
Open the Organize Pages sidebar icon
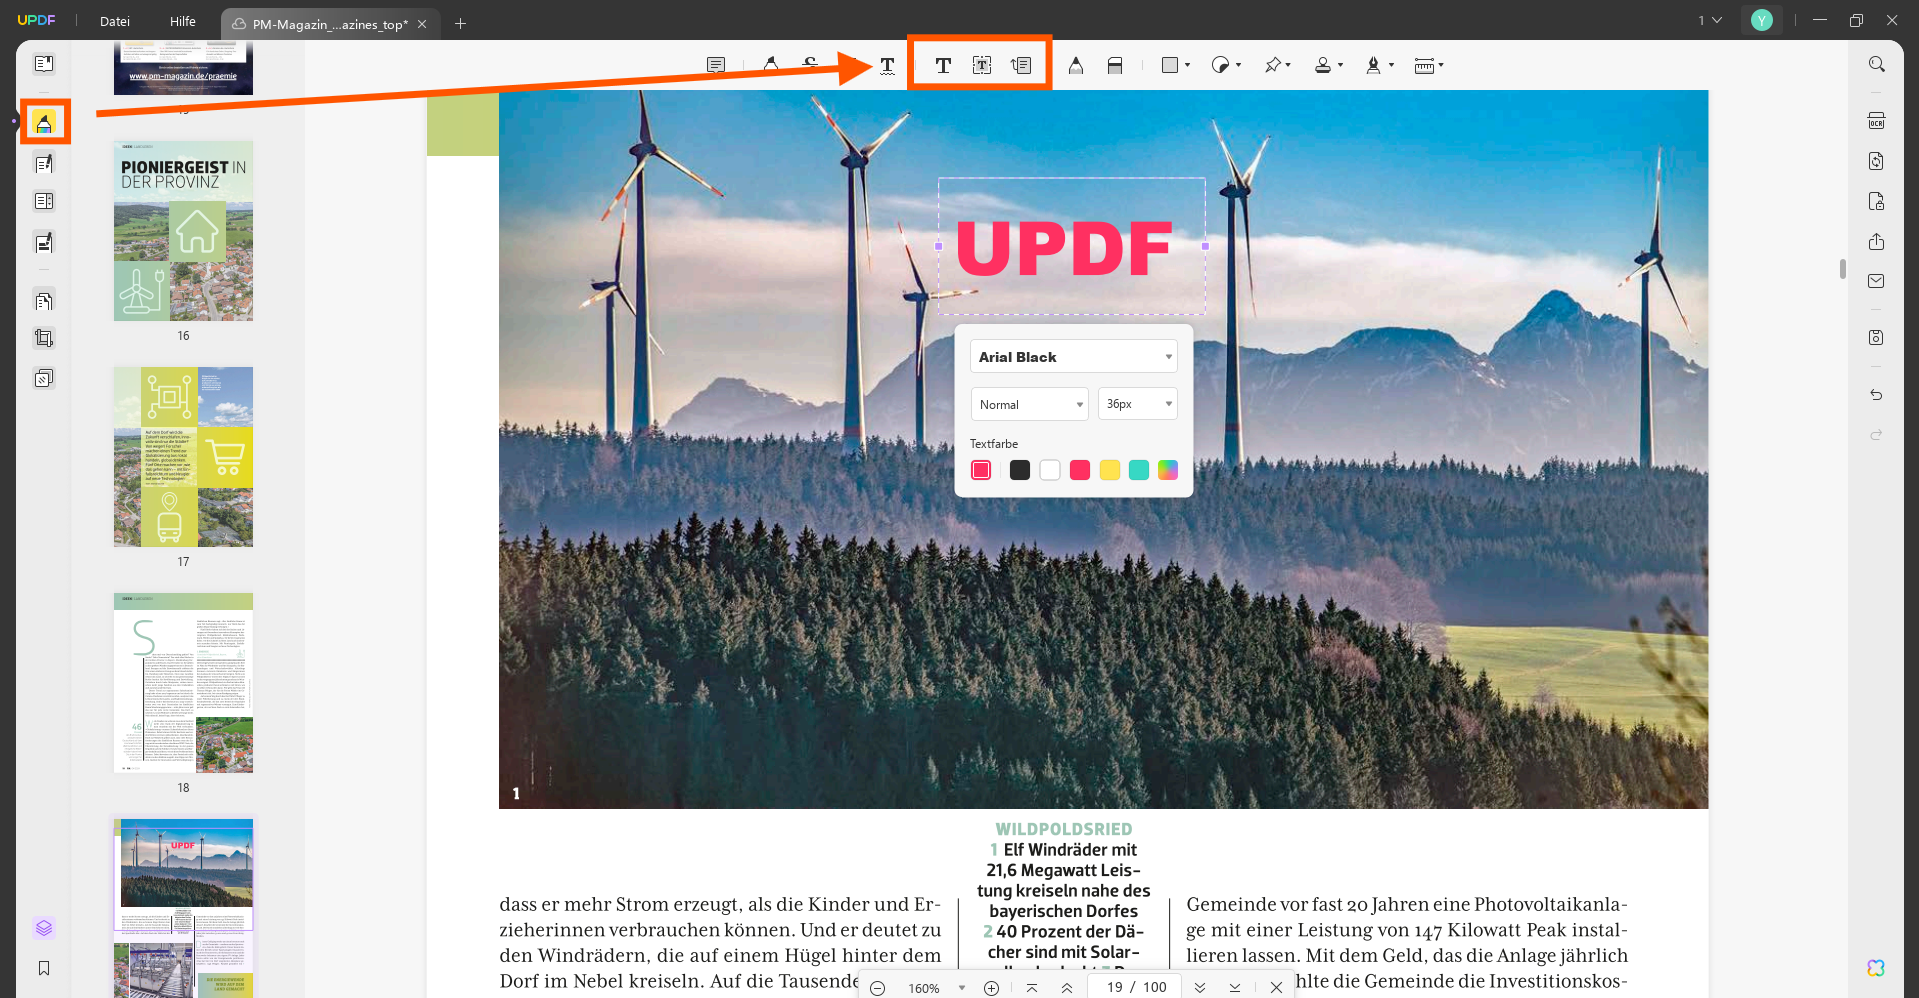click(44, 301)
